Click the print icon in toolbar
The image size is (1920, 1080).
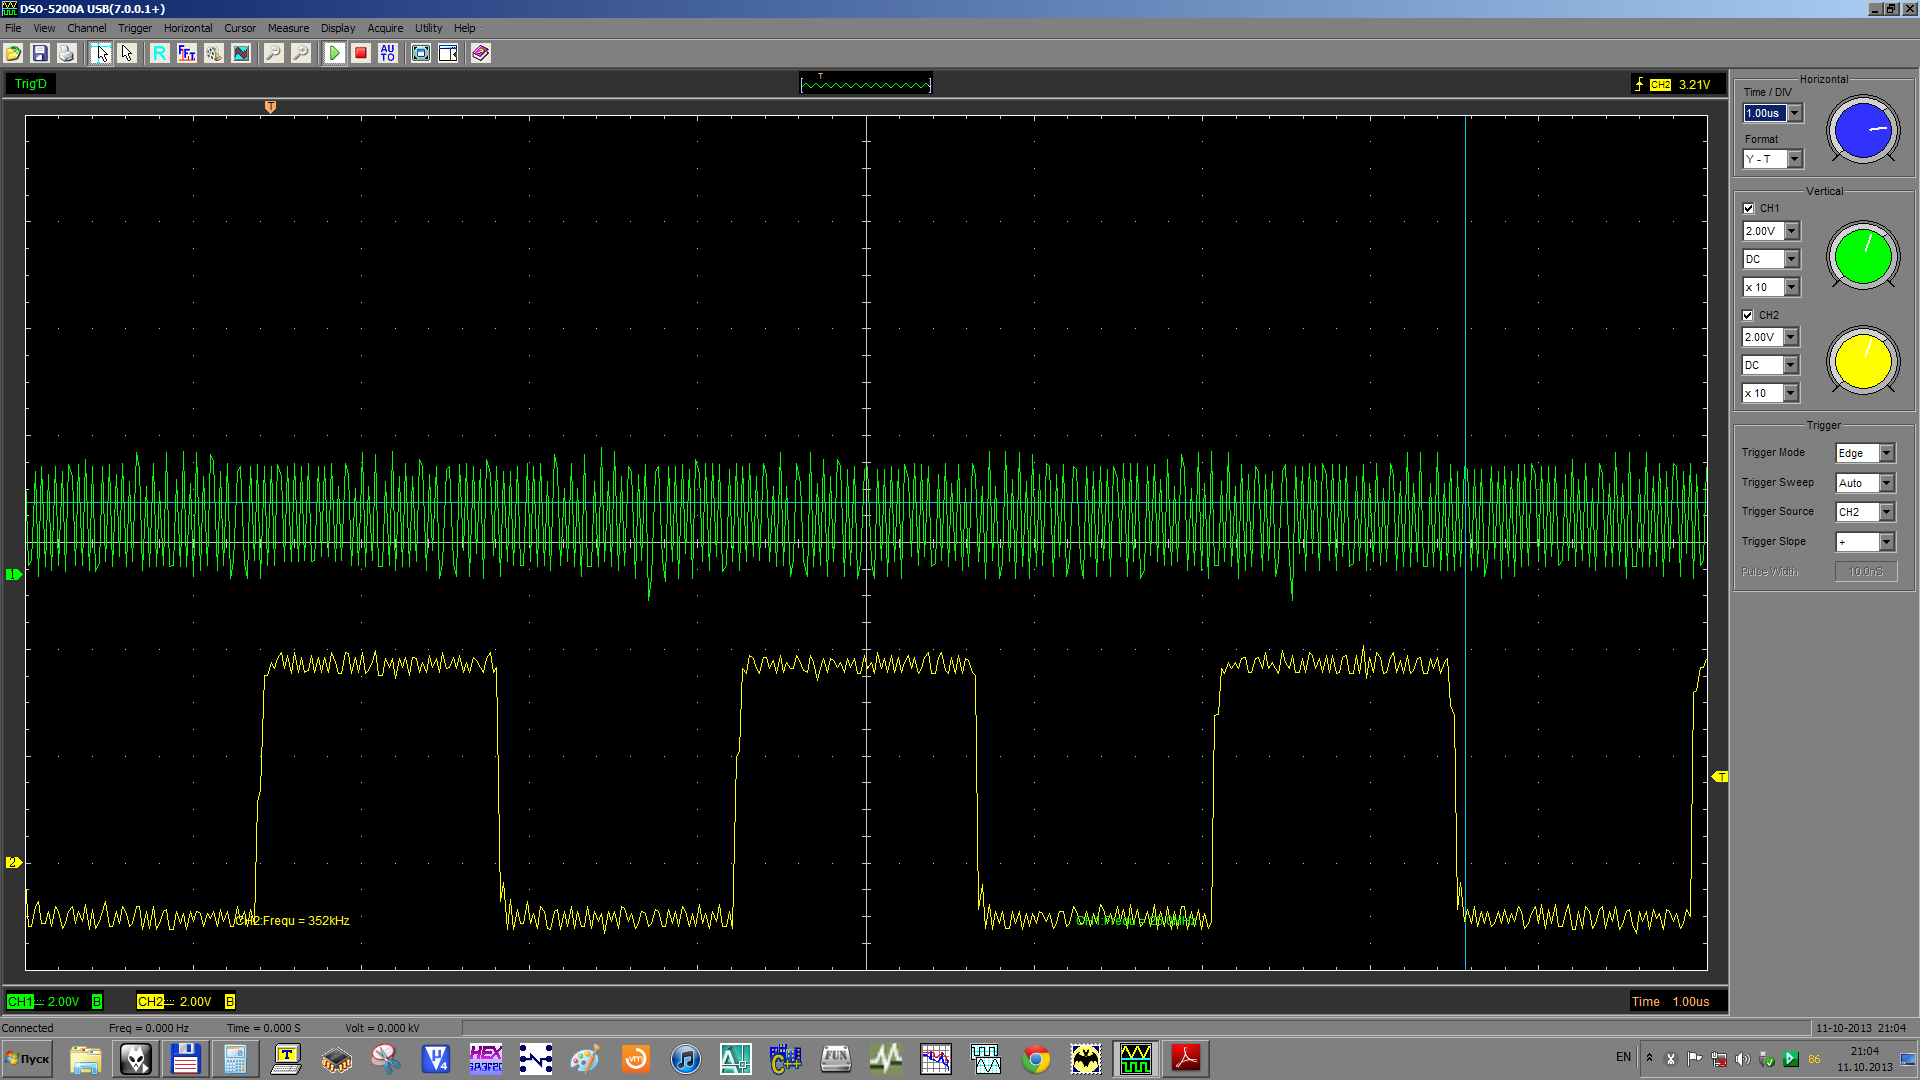(67, 54)
